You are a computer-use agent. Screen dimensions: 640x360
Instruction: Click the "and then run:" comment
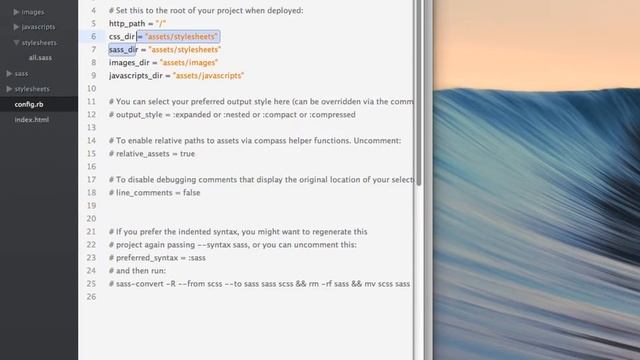(137, 271)
